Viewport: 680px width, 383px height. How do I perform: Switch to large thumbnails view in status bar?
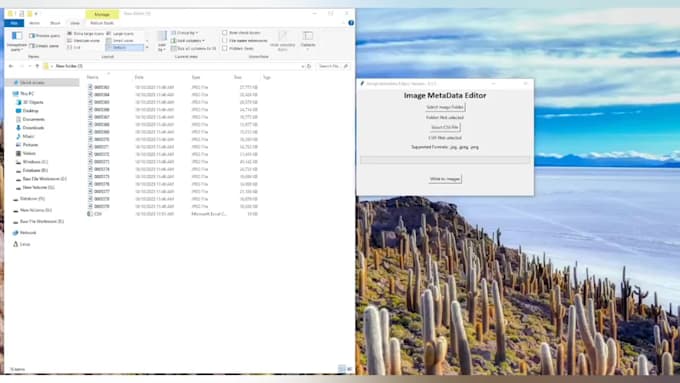pos(349,369)
